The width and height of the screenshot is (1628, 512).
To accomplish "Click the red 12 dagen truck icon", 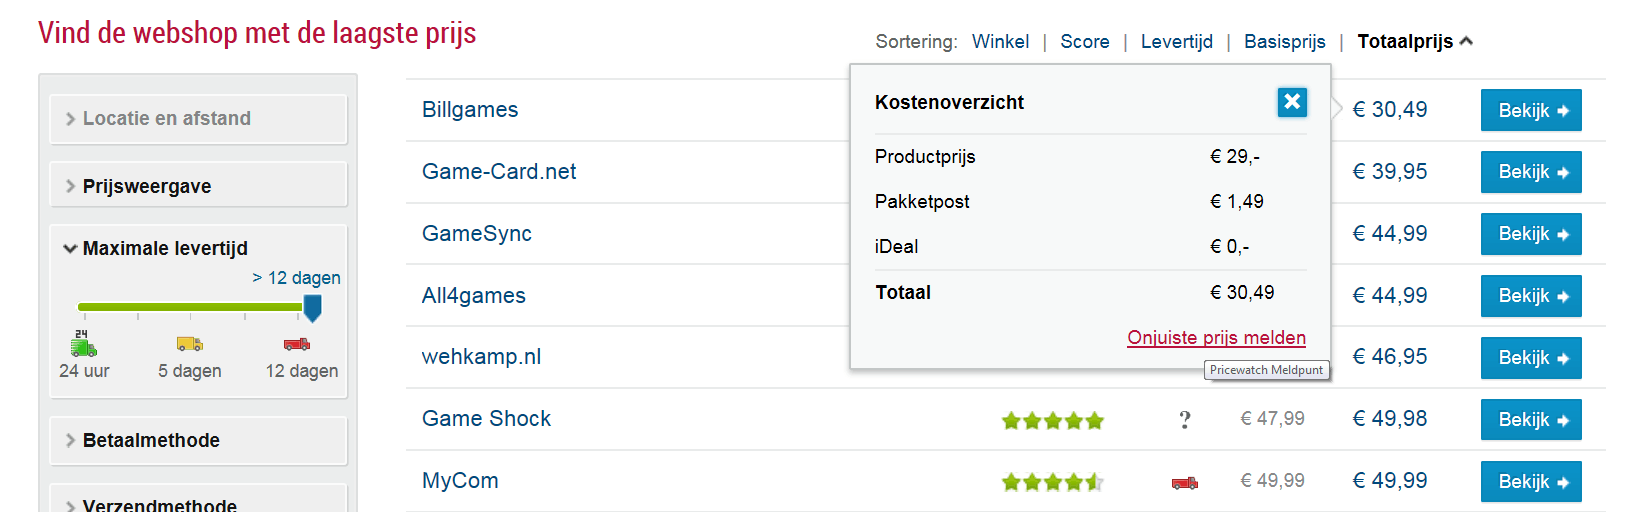I will 297,344.
